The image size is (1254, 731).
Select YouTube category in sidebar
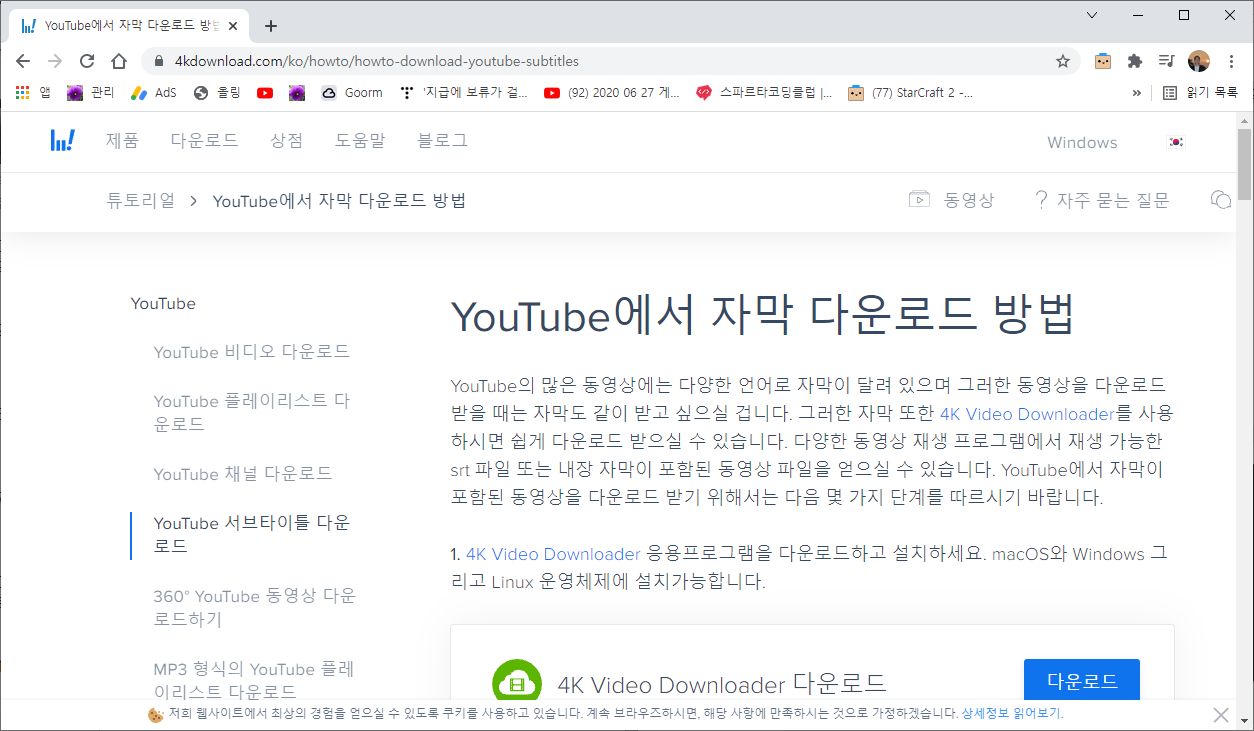[163, 303]
